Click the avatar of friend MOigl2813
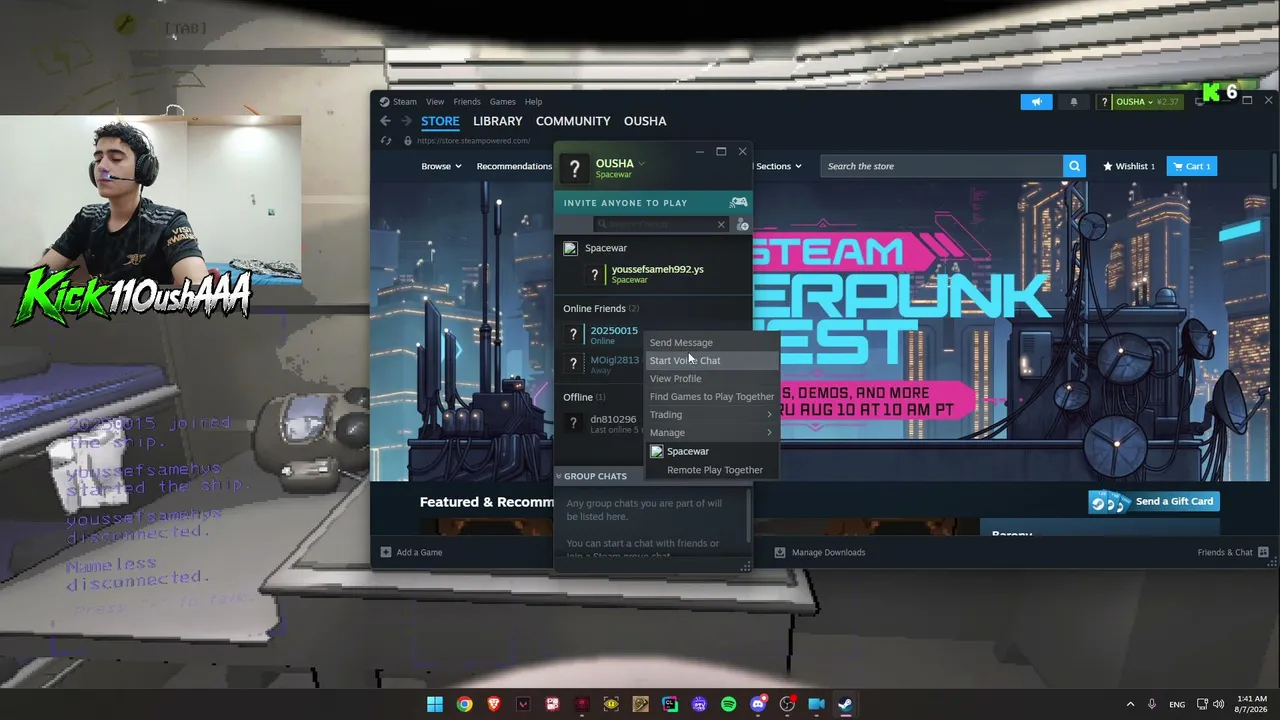 [573, 364]
